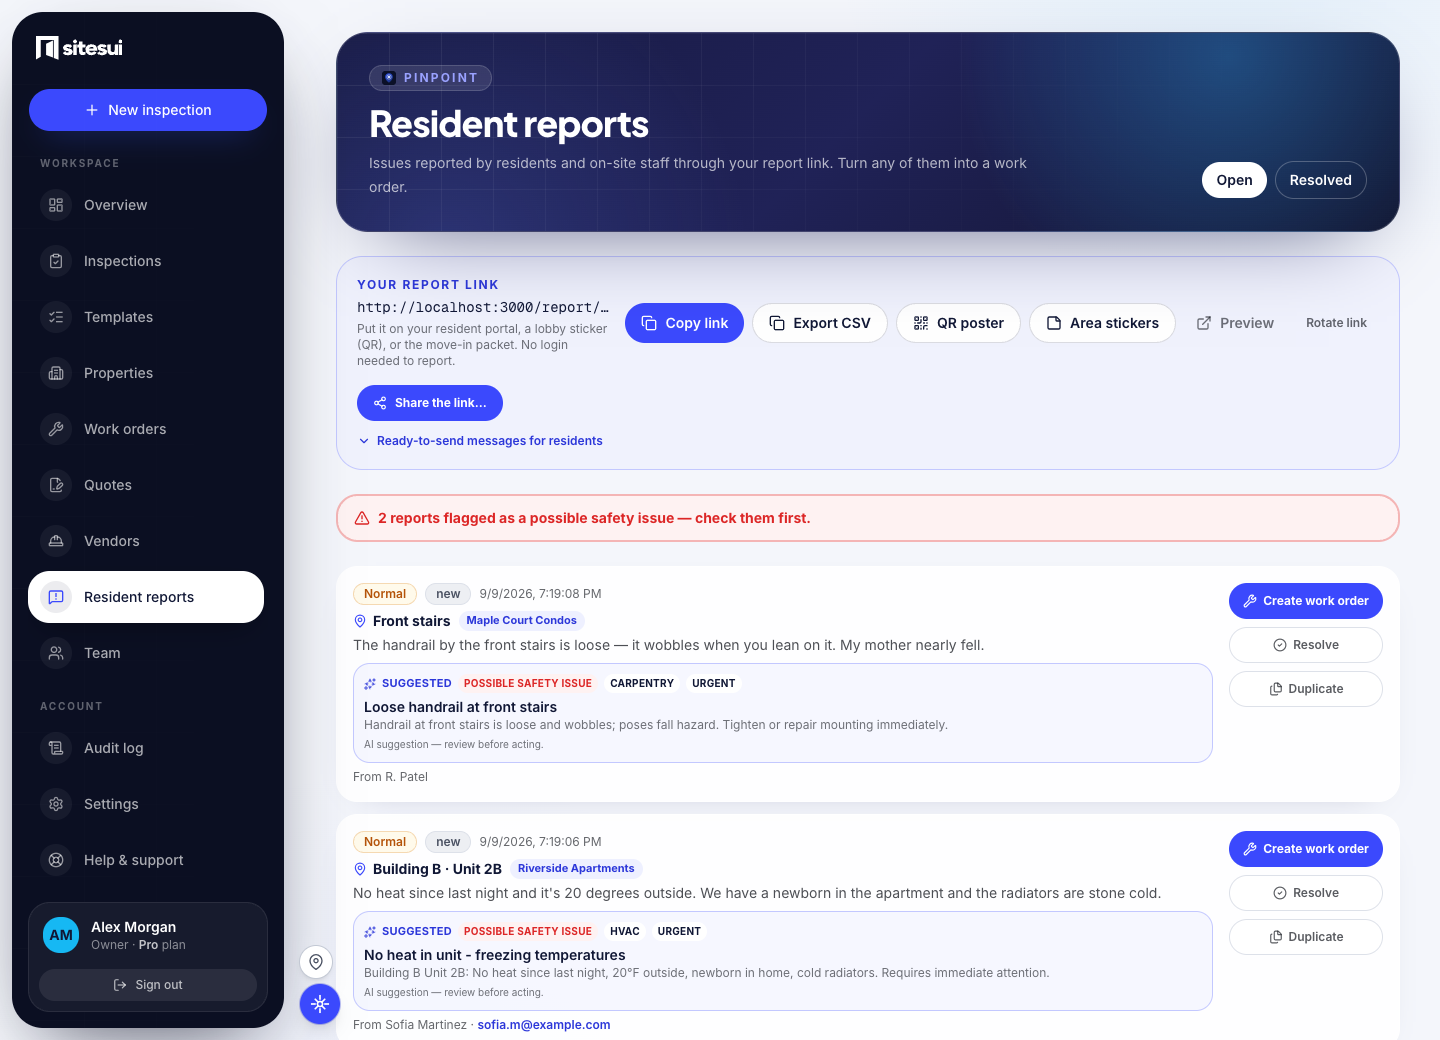Screen dimensions: 1440x1040
Task: Click the Vendors hard hat icon
Action: tap(56, 541)
